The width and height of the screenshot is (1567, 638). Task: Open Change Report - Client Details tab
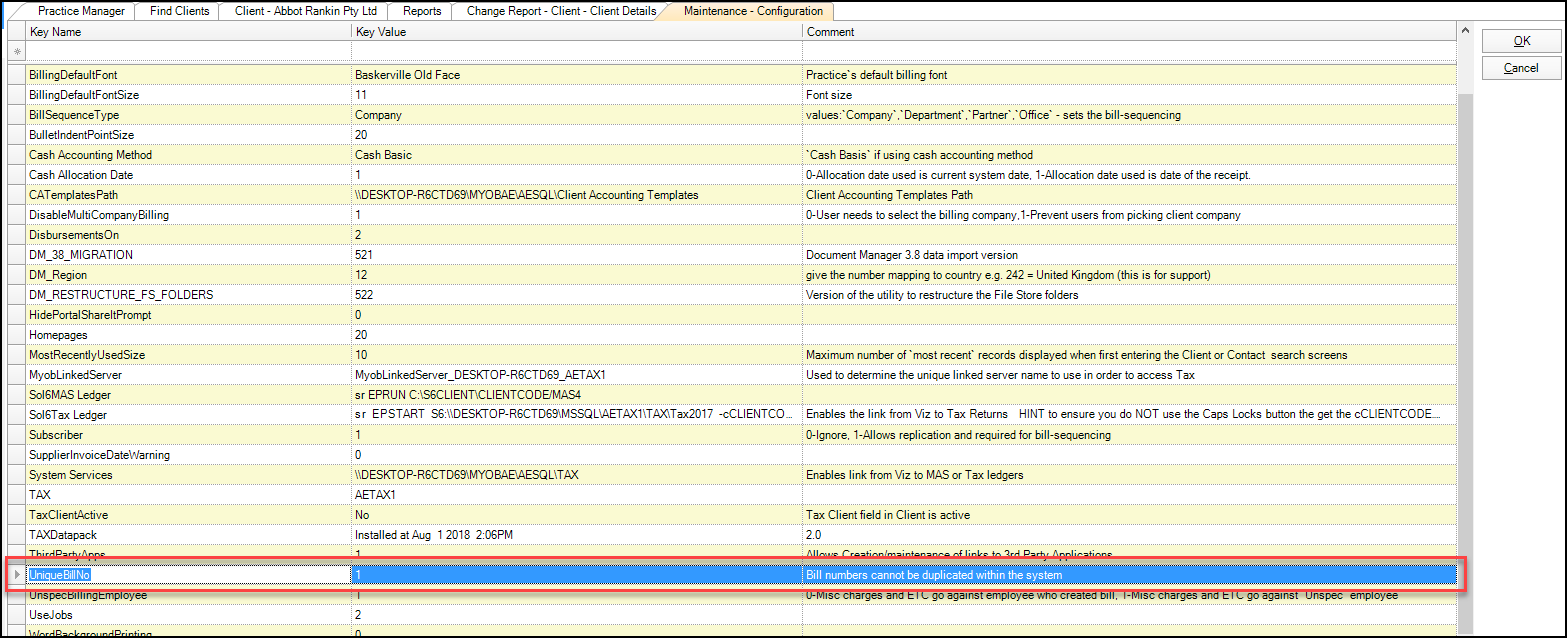(561, 11)
